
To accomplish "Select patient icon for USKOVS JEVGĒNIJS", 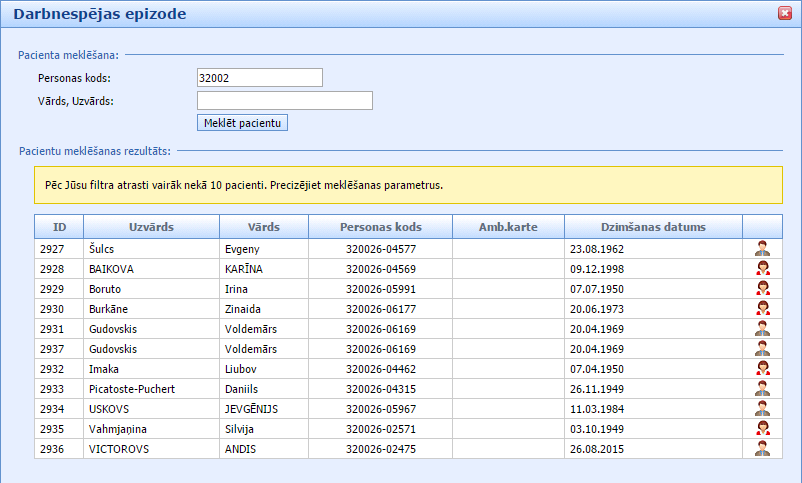I will [763, 409].
